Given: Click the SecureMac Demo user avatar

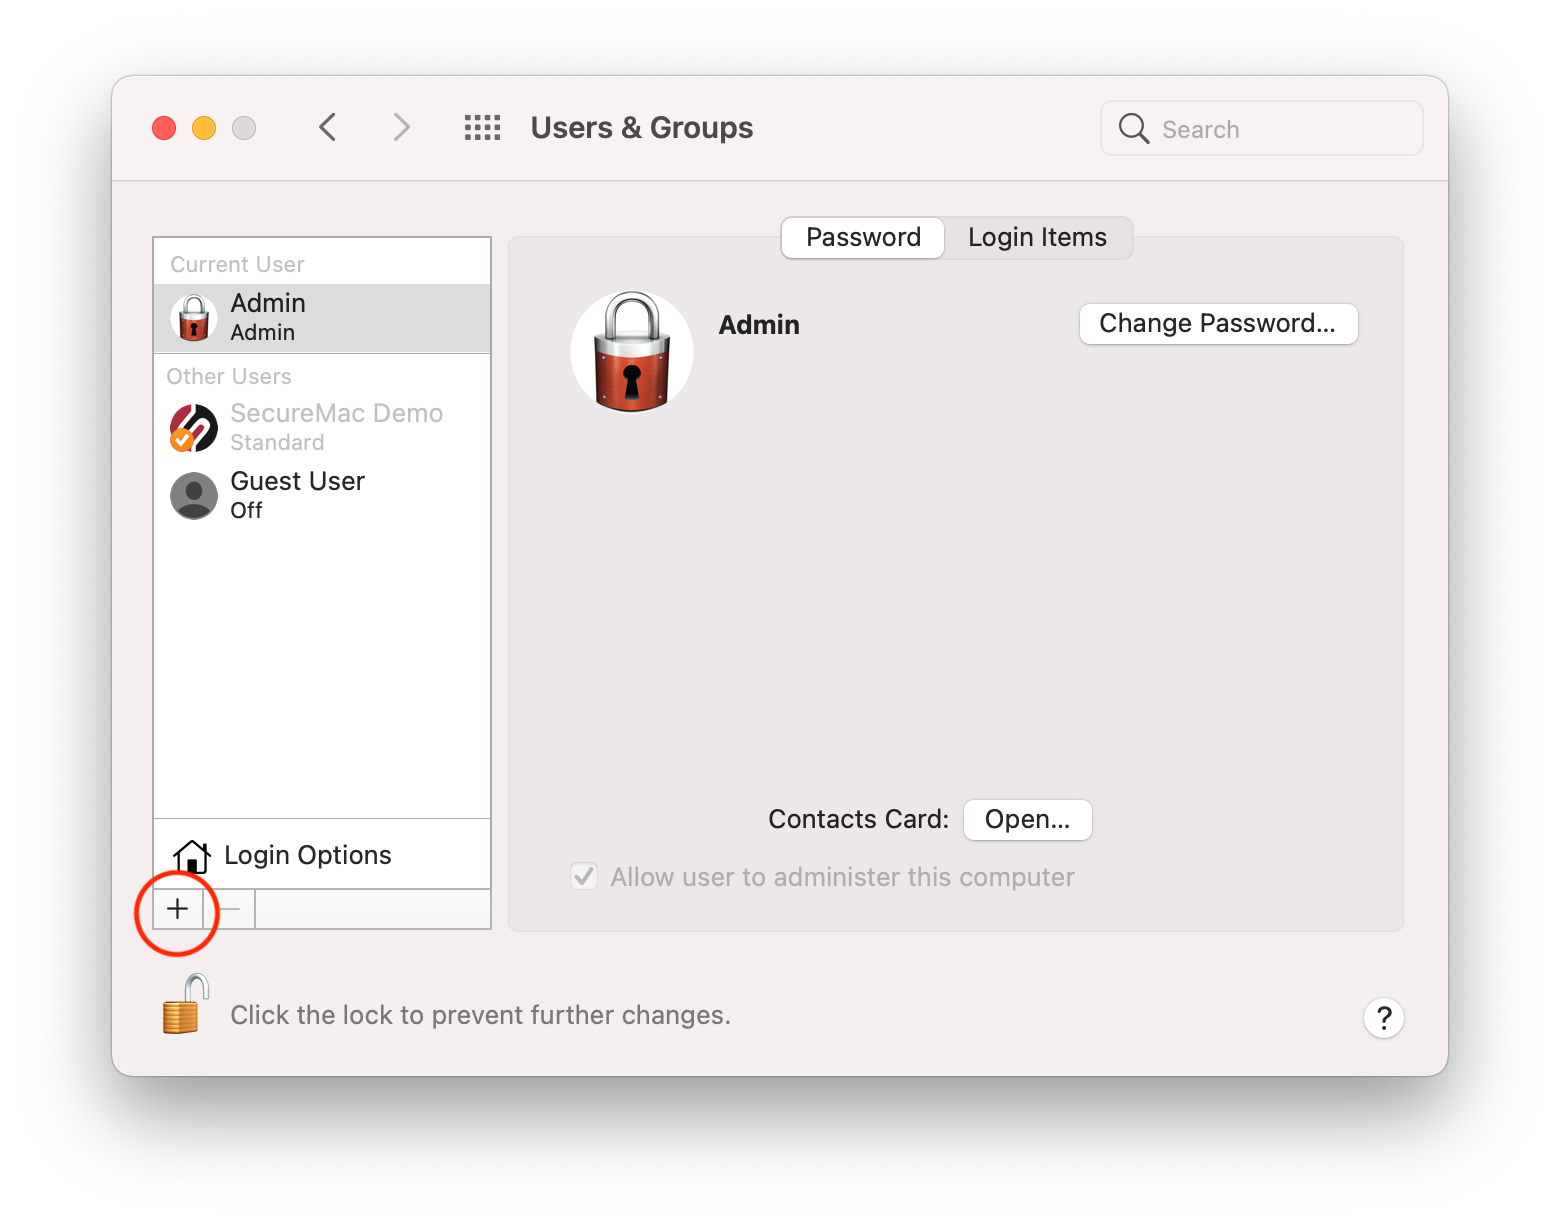Looking at the screenshot, I should tap(193, 427).
